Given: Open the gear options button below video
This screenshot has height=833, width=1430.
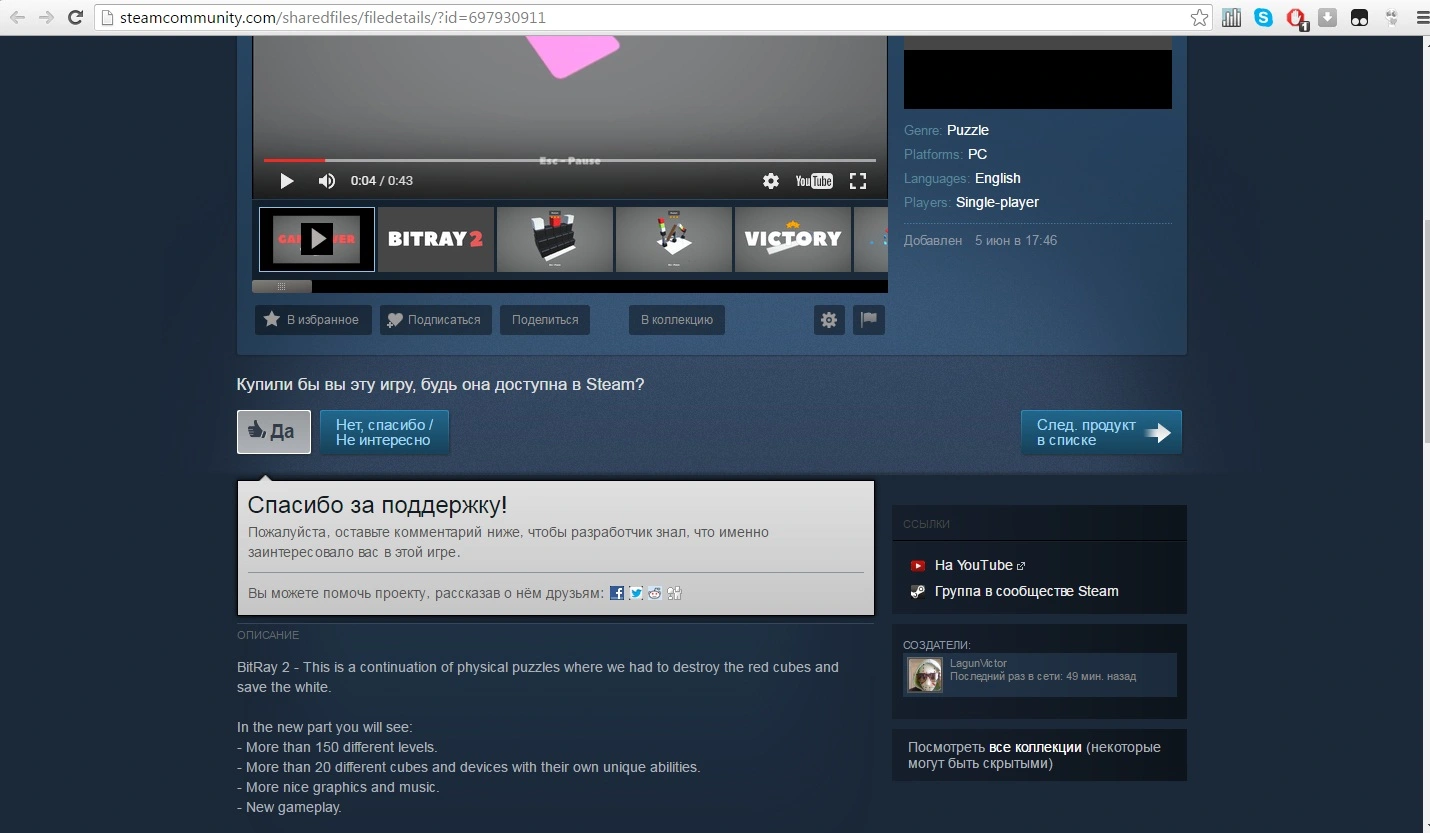Looking at the screenshot, I should pos(829,320).
